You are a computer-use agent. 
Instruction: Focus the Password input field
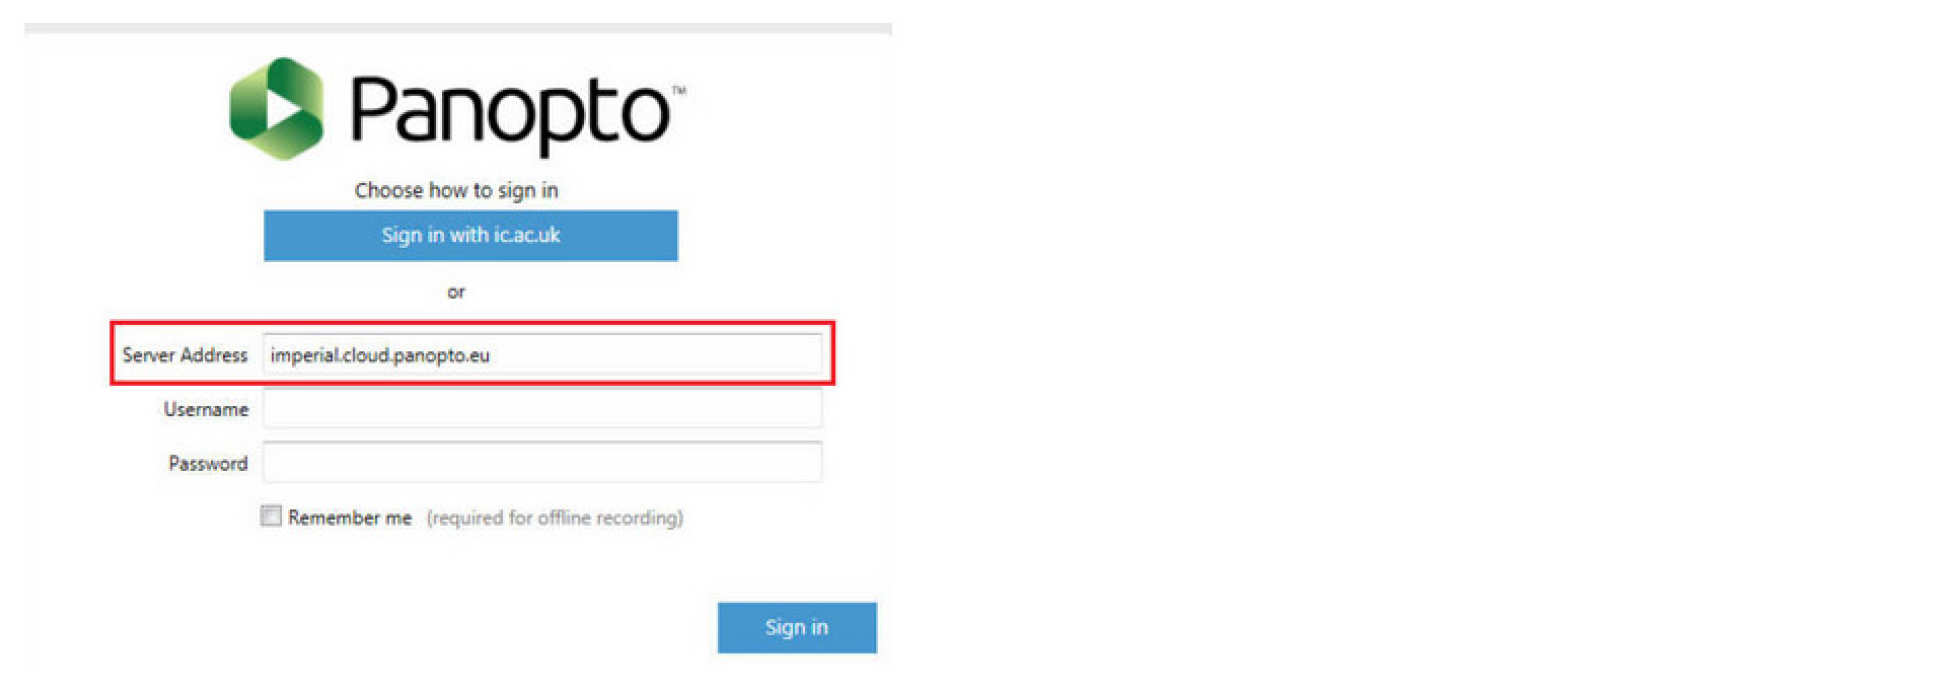(x=542, y=462)
